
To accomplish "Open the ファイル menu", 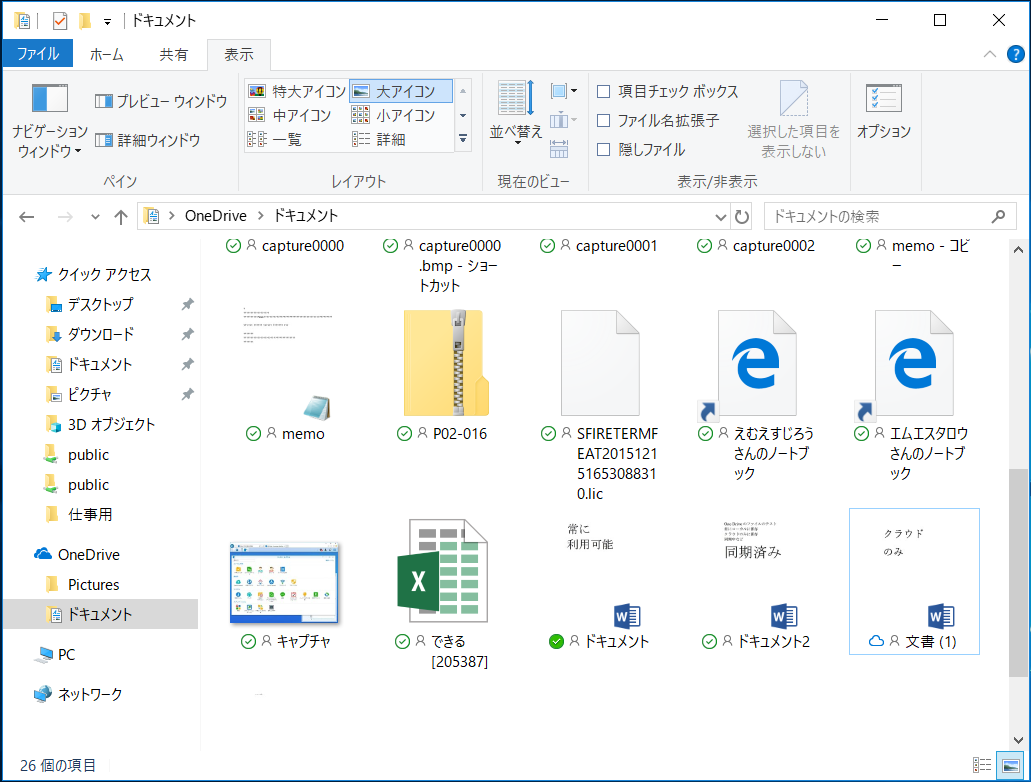I will (x=37, y=55).
